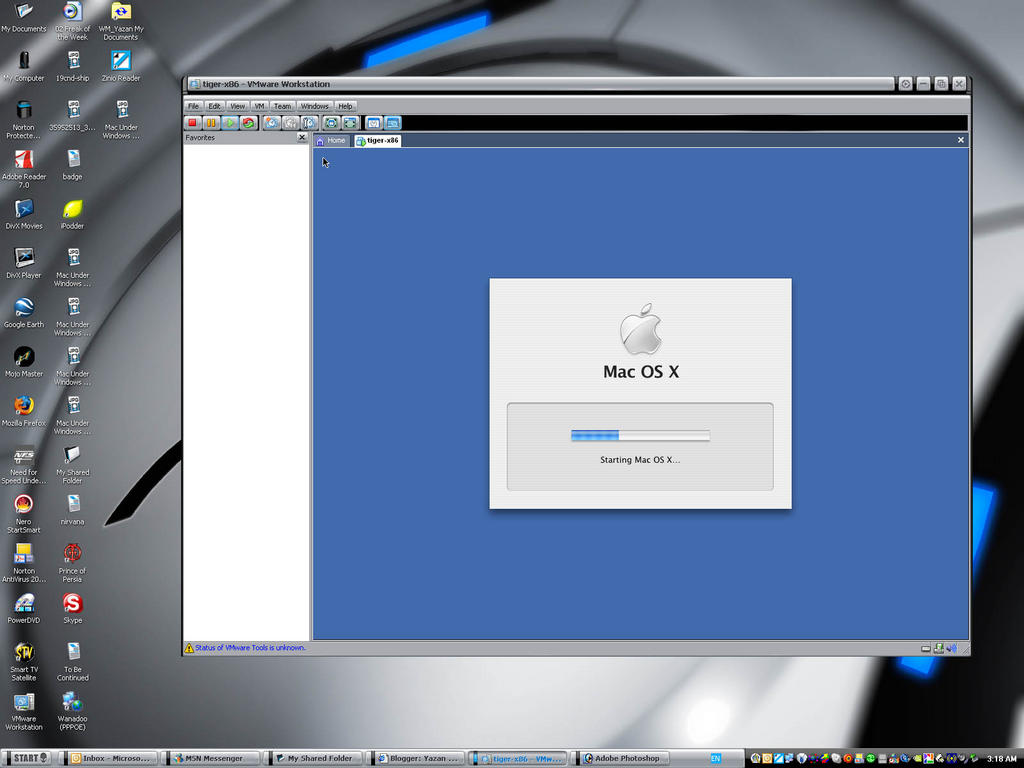Open the Team menu
This screenshot has height=768, width=1024.
pos(283,106)
